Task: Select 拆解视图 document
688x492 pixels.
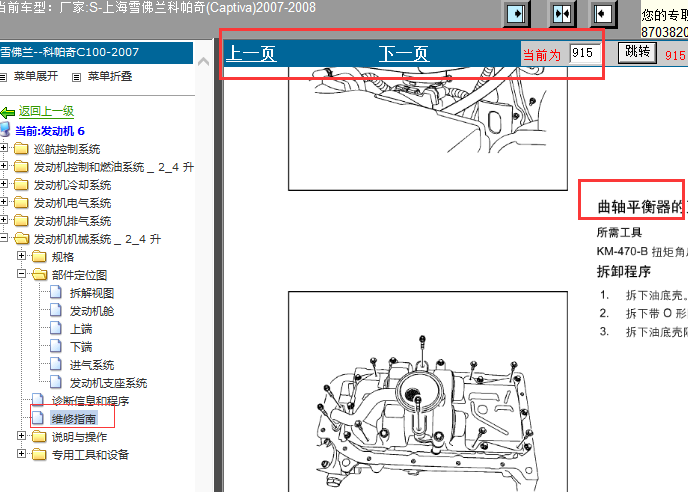Action: click(x=92, y=293)
